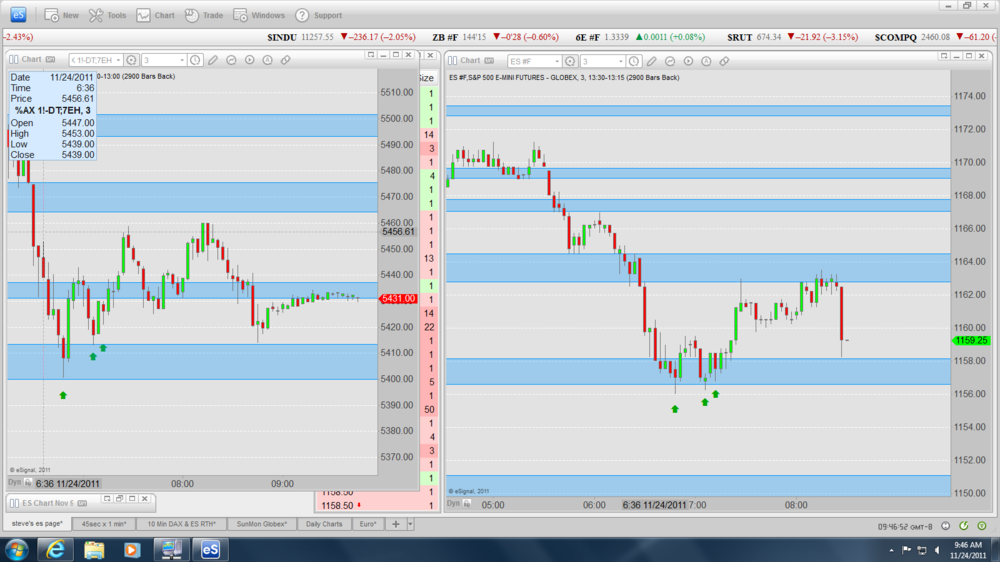Toggle Dyn scaling in DAX chart
This screenshot has width=1000, height=562.
14,482
